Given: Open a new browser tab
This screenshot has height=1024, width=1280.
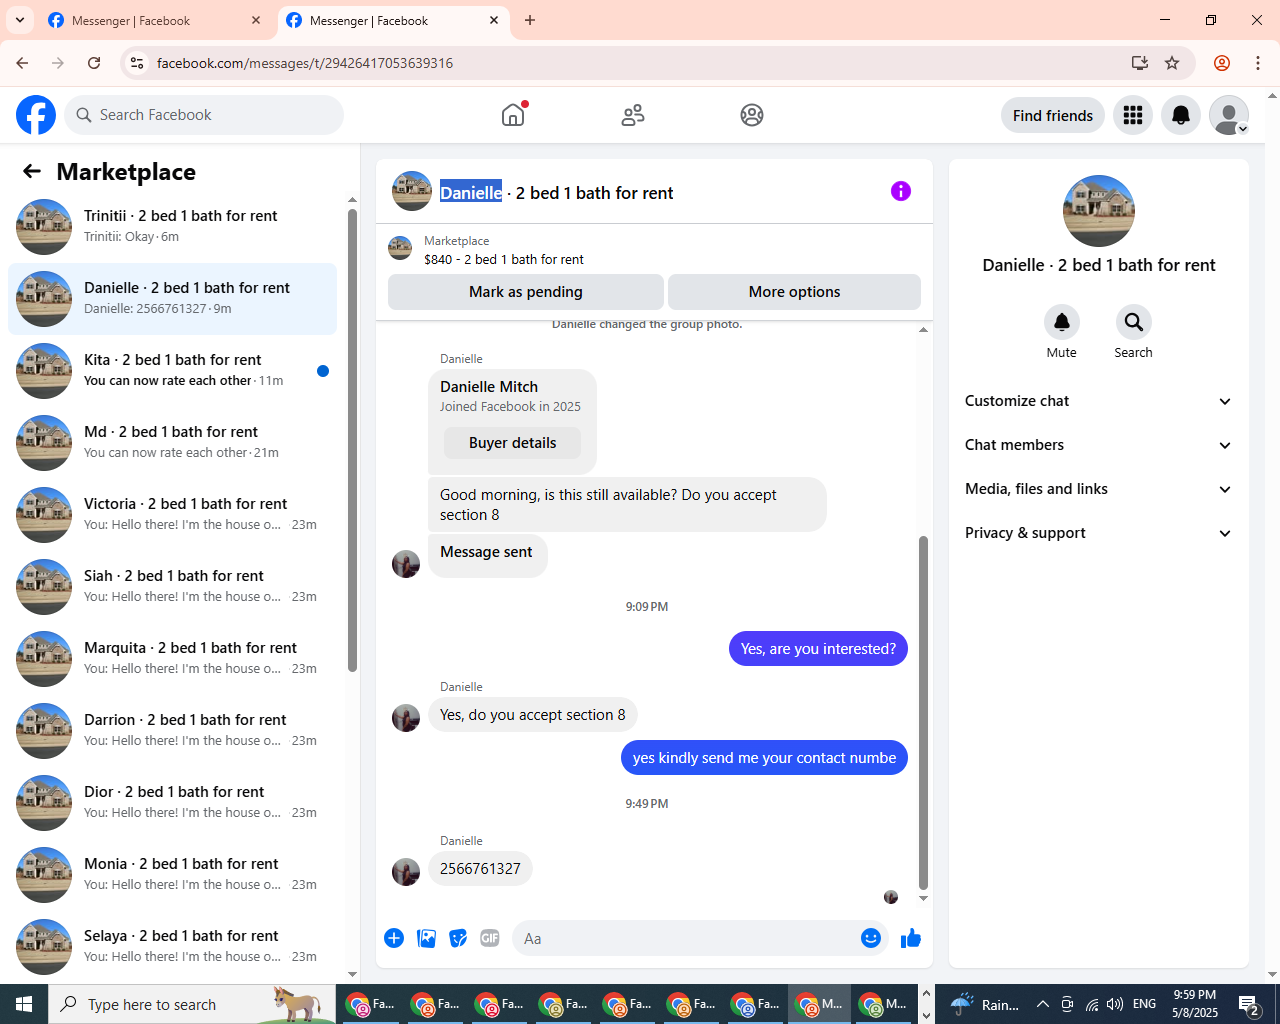Looking at the screenshot, I should click(x=530, y=20).
